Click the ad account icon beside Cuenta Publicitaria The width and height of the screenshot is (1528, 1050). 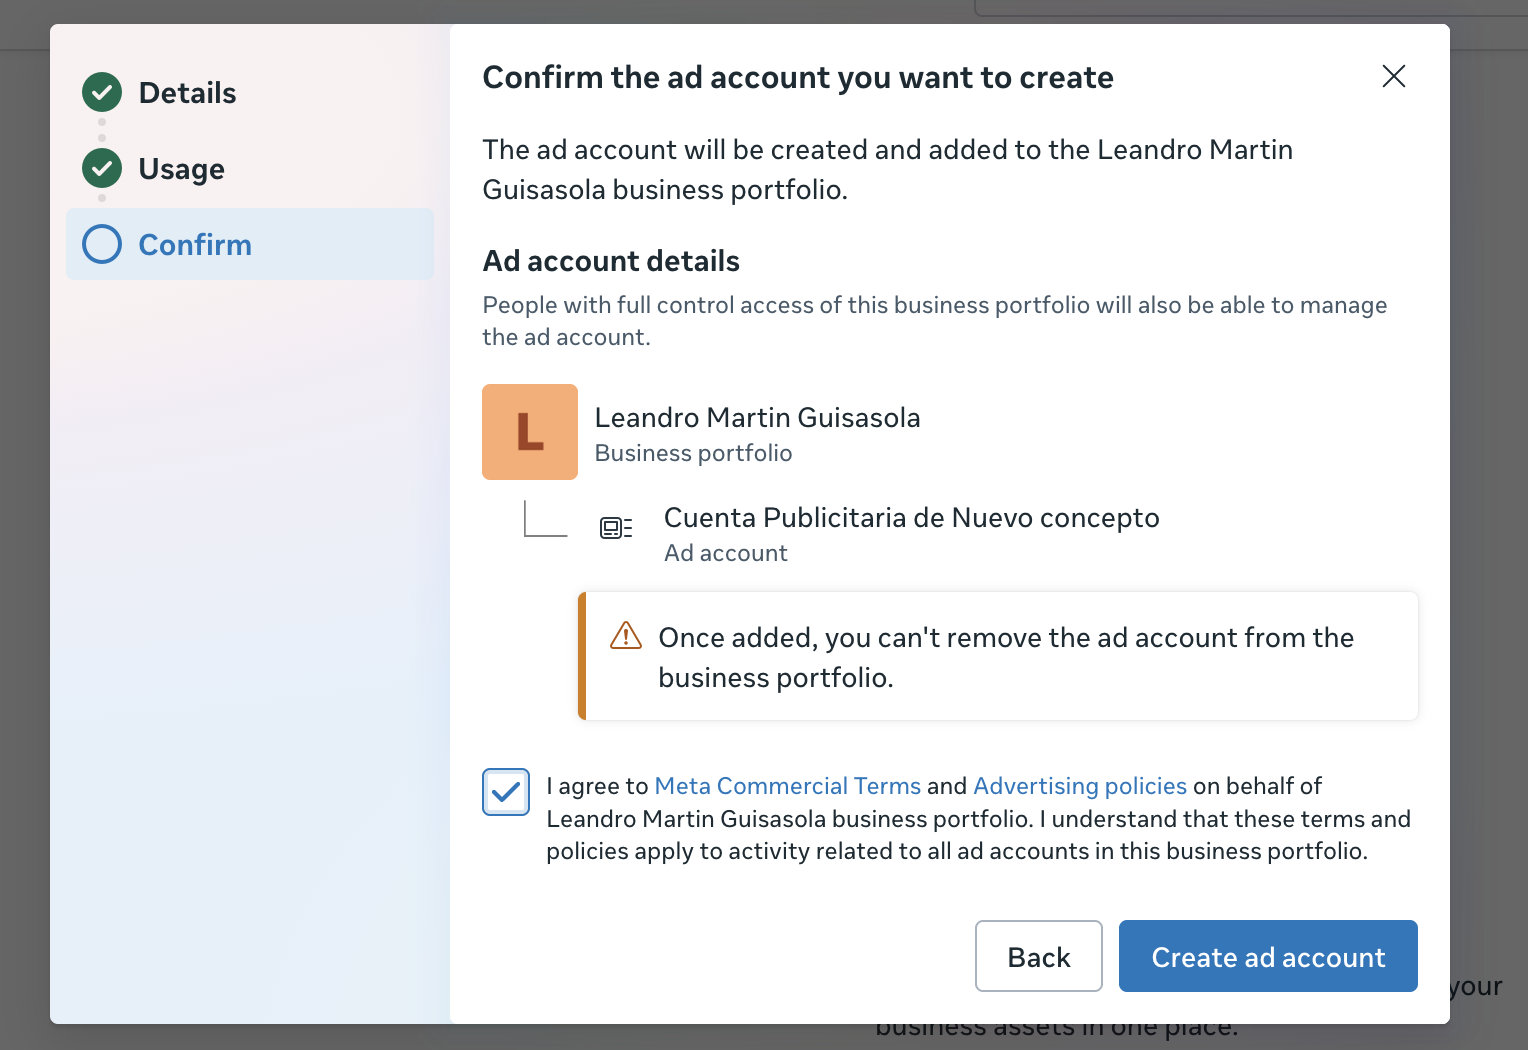(x=616, y=528)
